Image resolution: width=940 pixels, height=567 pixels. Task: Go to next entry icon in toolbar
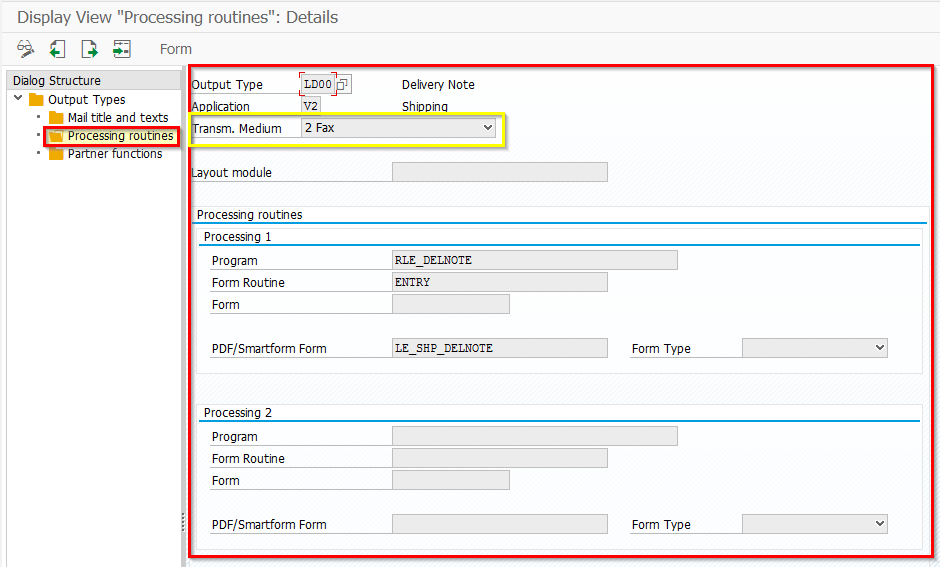(89, 49)
